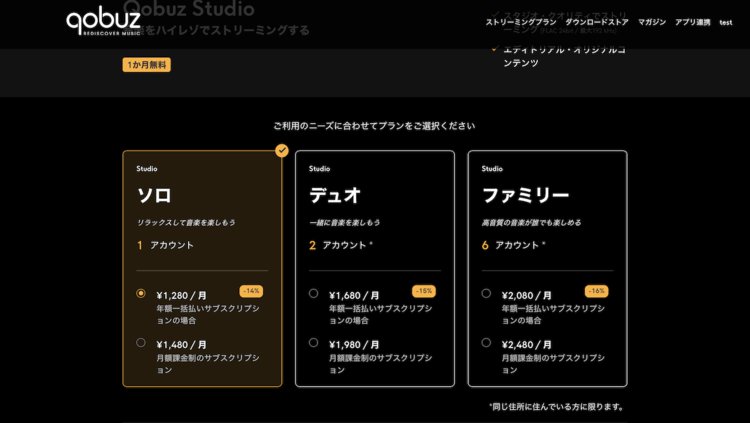Choose デュオ monthly ¥1,980/月 radio button
Viewport: 750px width, 423px height.
point(314,343)
